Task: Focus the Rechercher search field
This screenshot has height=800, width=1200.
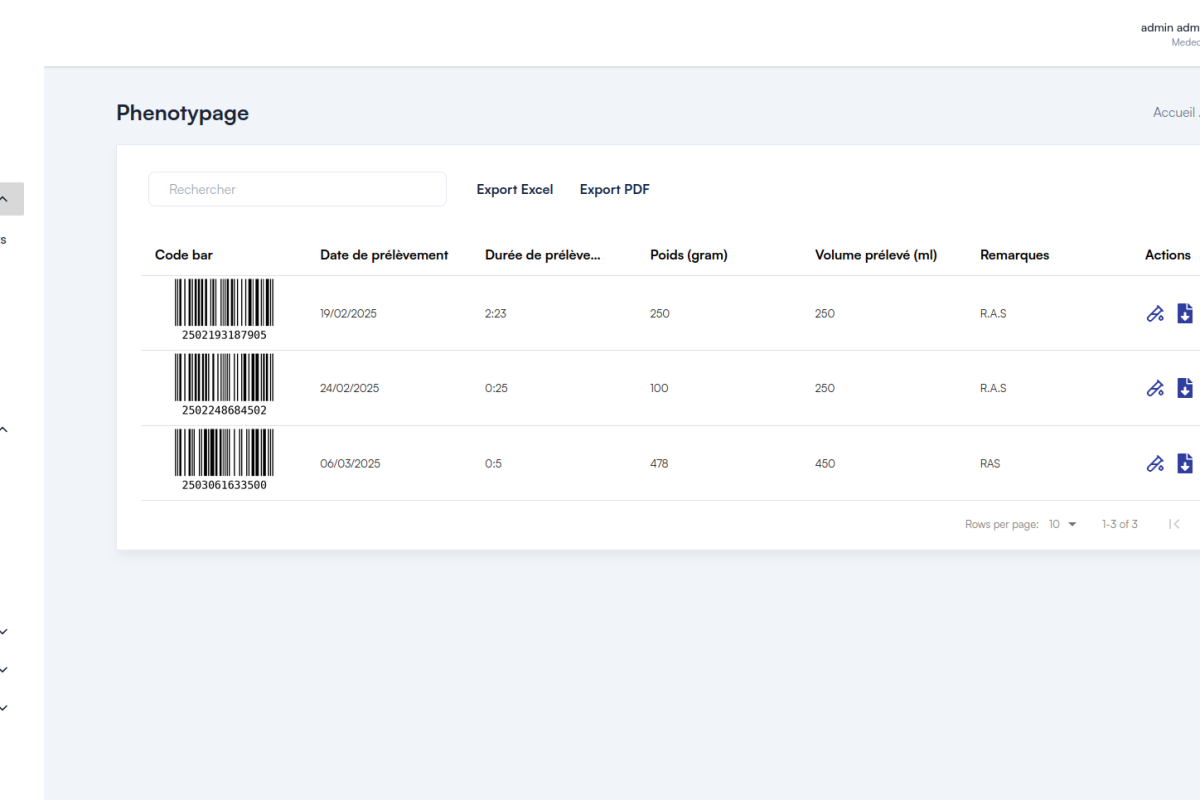Action: click(x=297, y=189)
